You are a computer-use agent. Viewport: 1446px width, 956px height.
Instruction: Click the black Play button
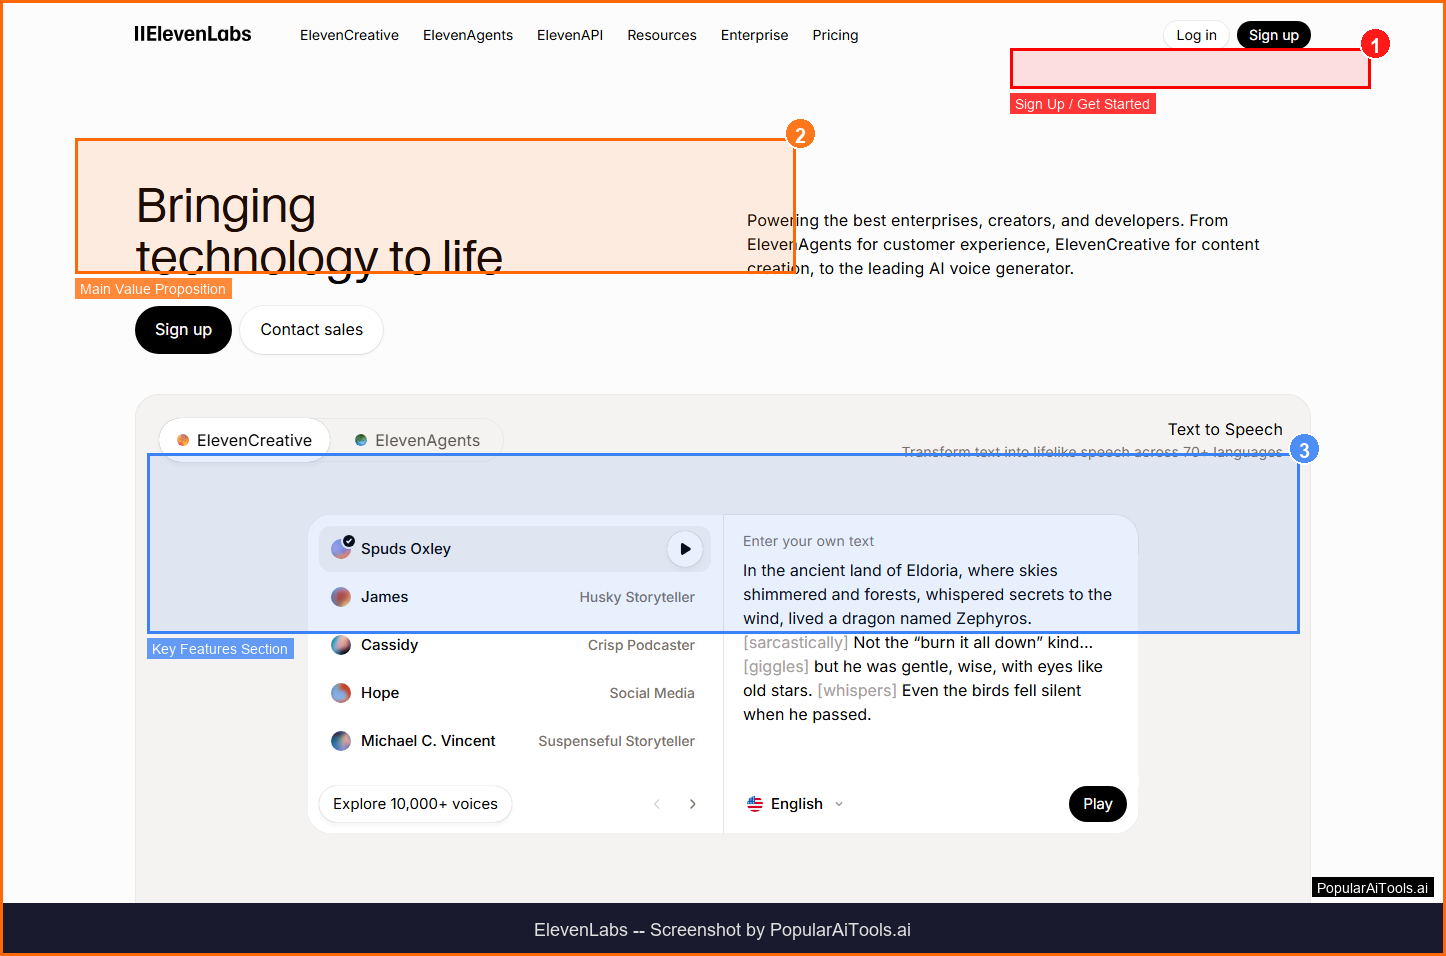(x=1097, y=804)
